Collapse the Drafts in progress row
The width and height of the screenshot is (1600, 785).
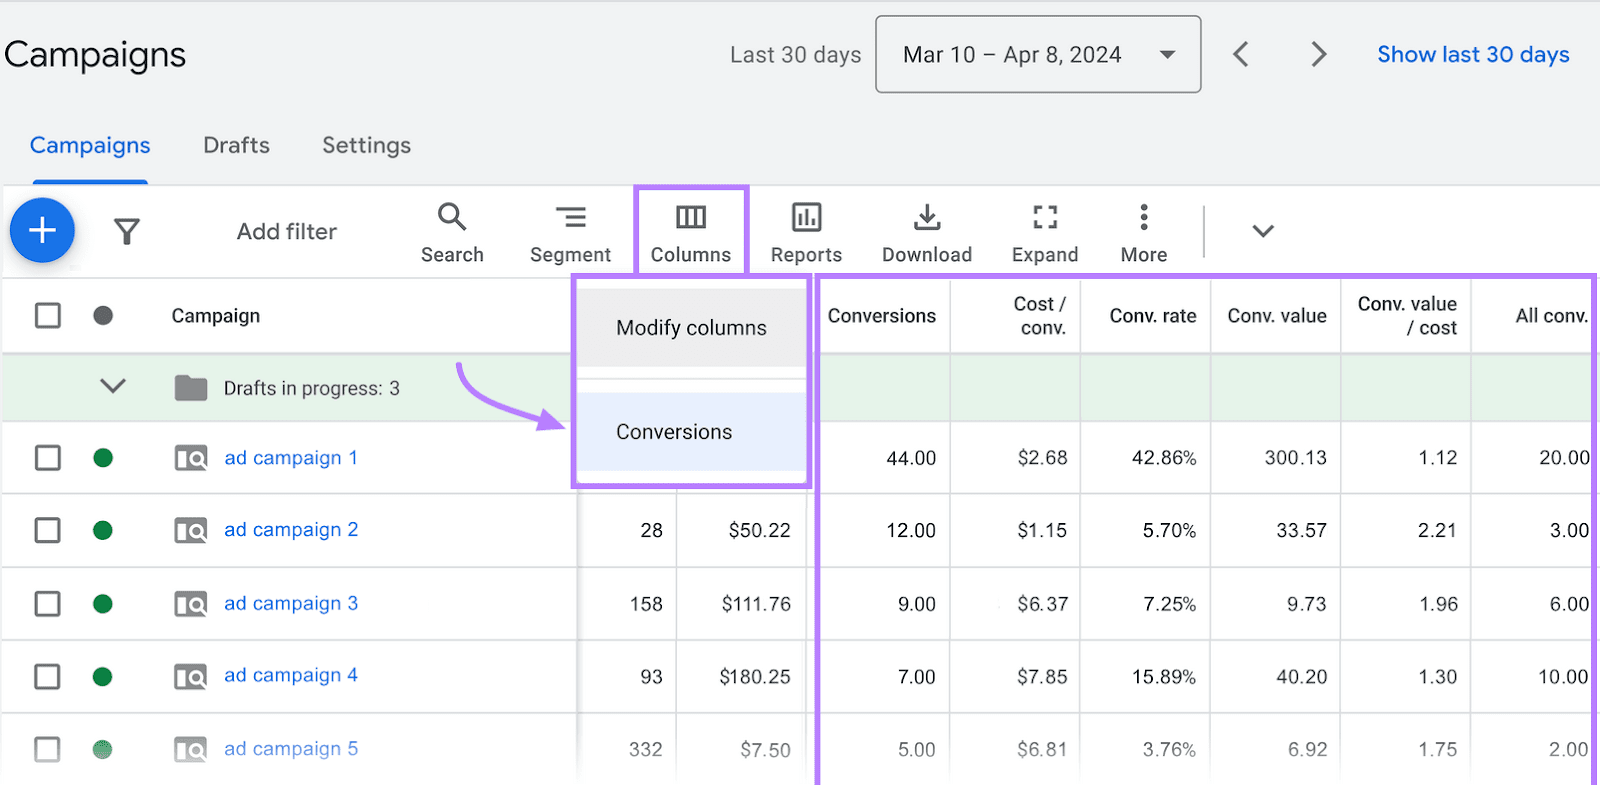pos(113,387)
